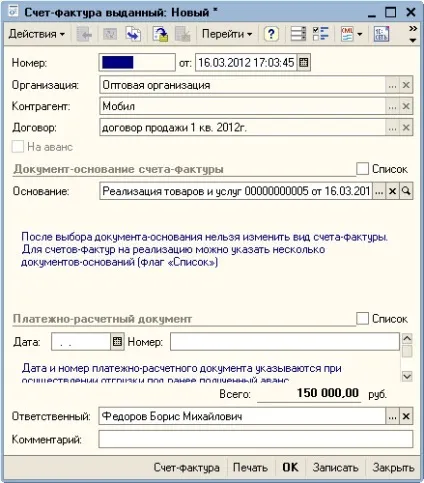This screenshot has height=483, width=424.
Task: Click the Договор field value
Action: pyautogui.click(x=243, y=128)
